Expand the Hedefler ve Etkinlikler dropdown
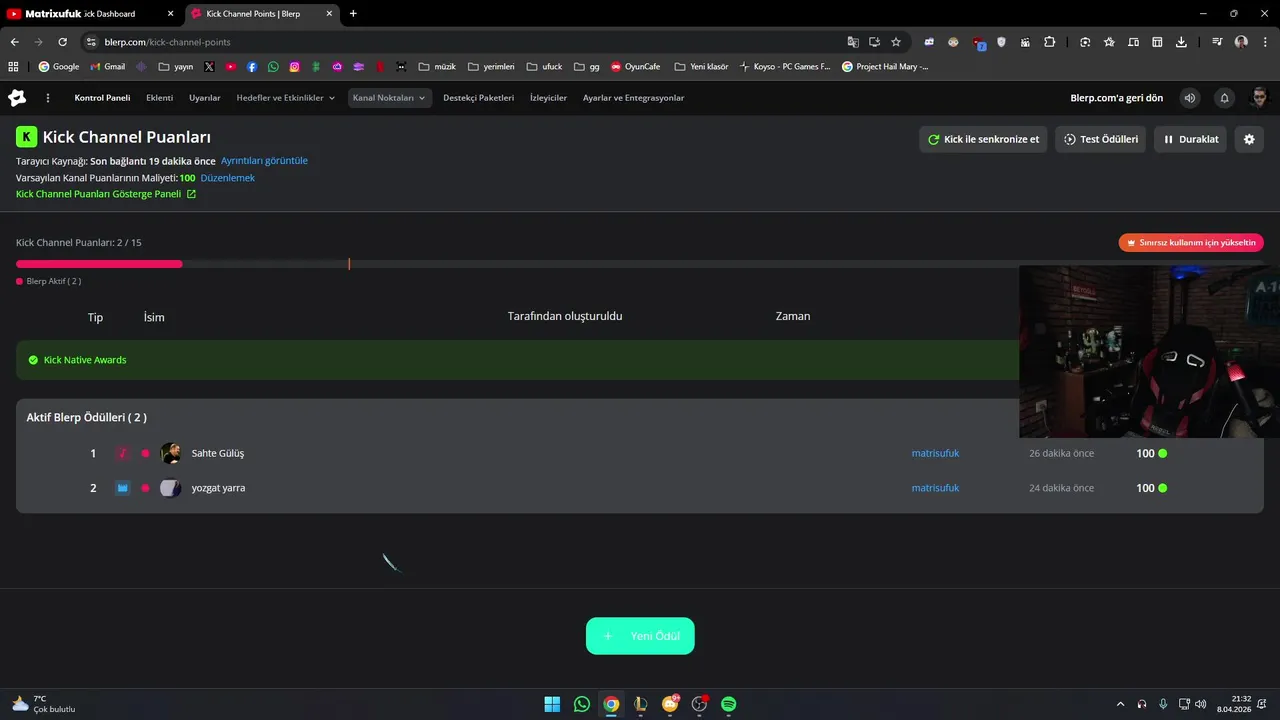The width and height of the screenshot is (1280, 720). click(x=285, y=98)
